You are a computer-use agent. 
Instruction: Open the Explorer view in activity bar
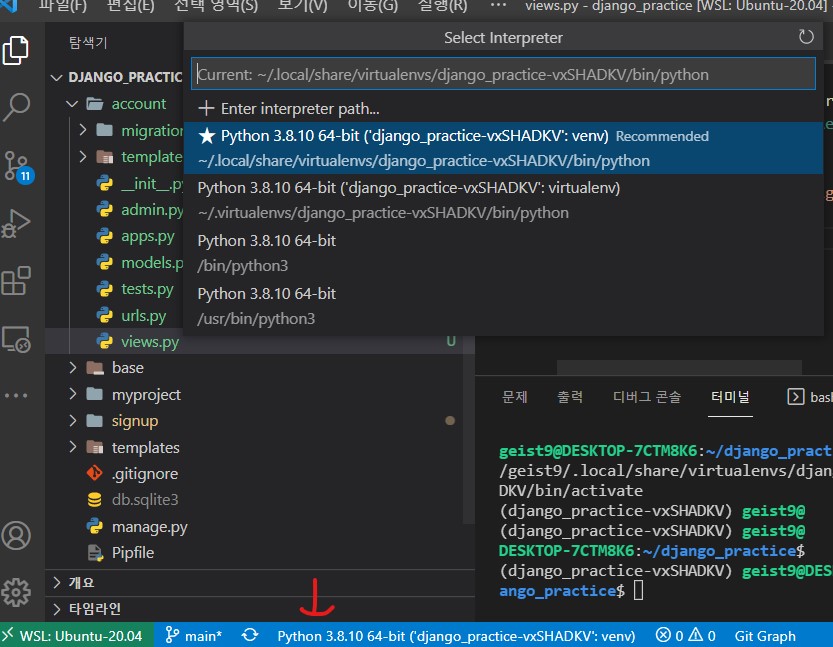click(x=16, y=50)
